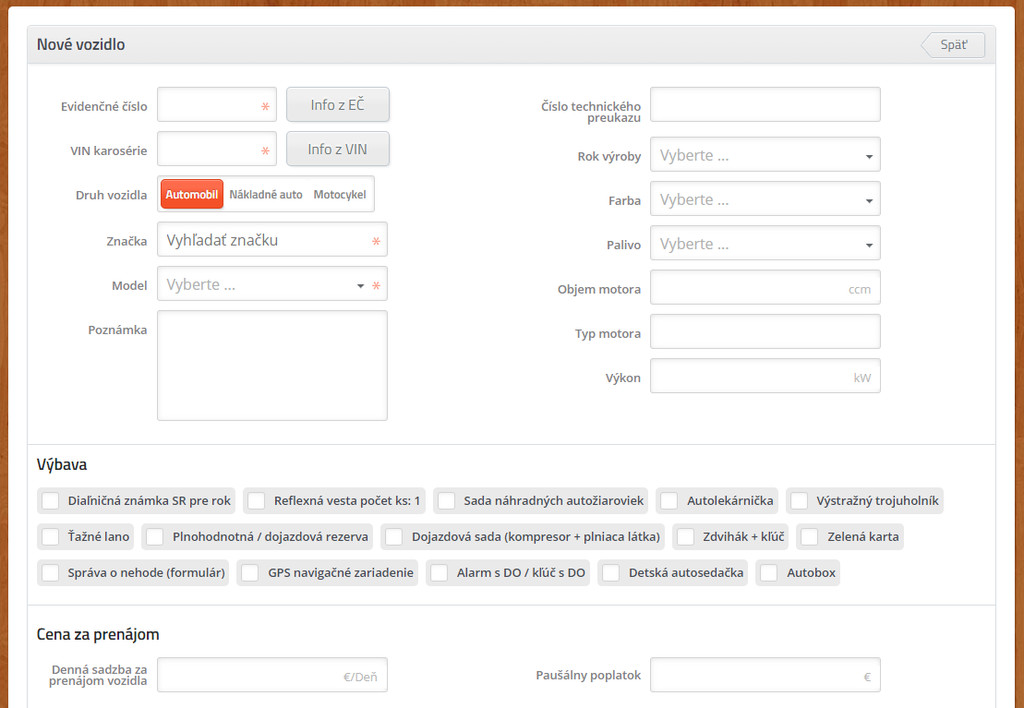The image size is (1024, 708).
Task: Check the GPS navigačné zariadenie option
Action: pos(250,573)
